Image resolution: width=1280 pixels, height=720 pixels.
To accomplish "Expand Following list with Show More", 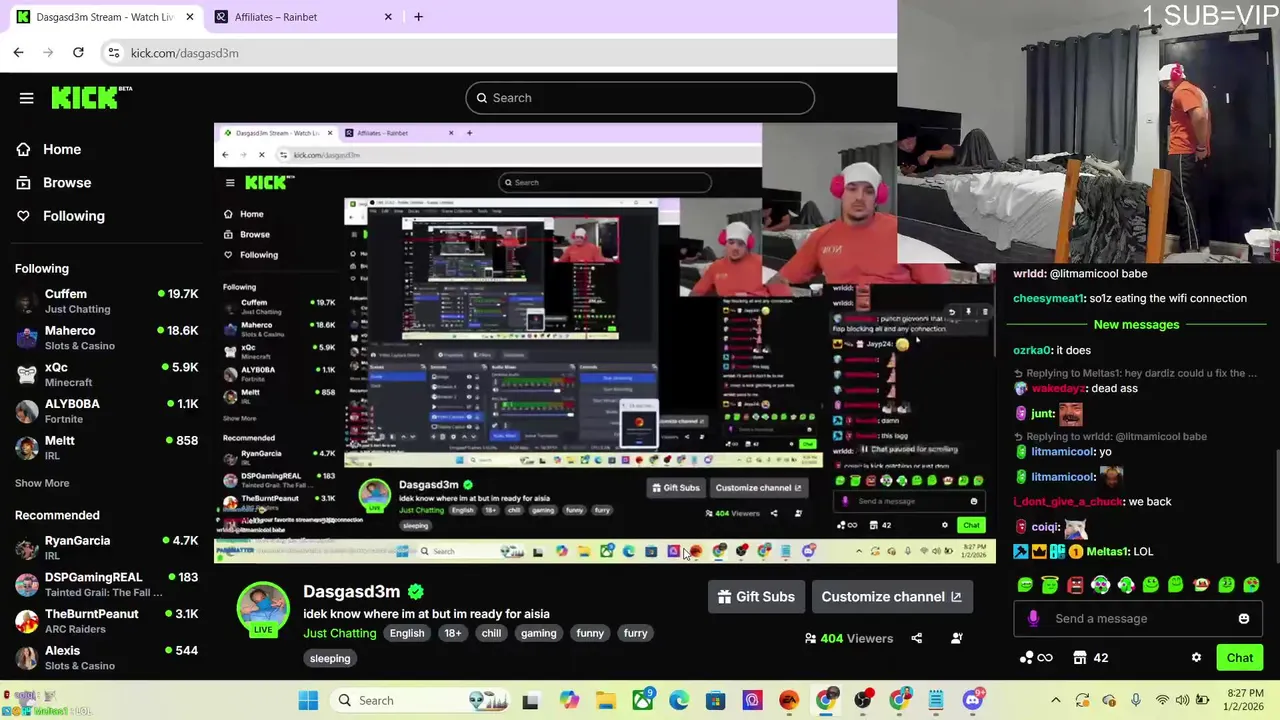I will tap(42, 483).
